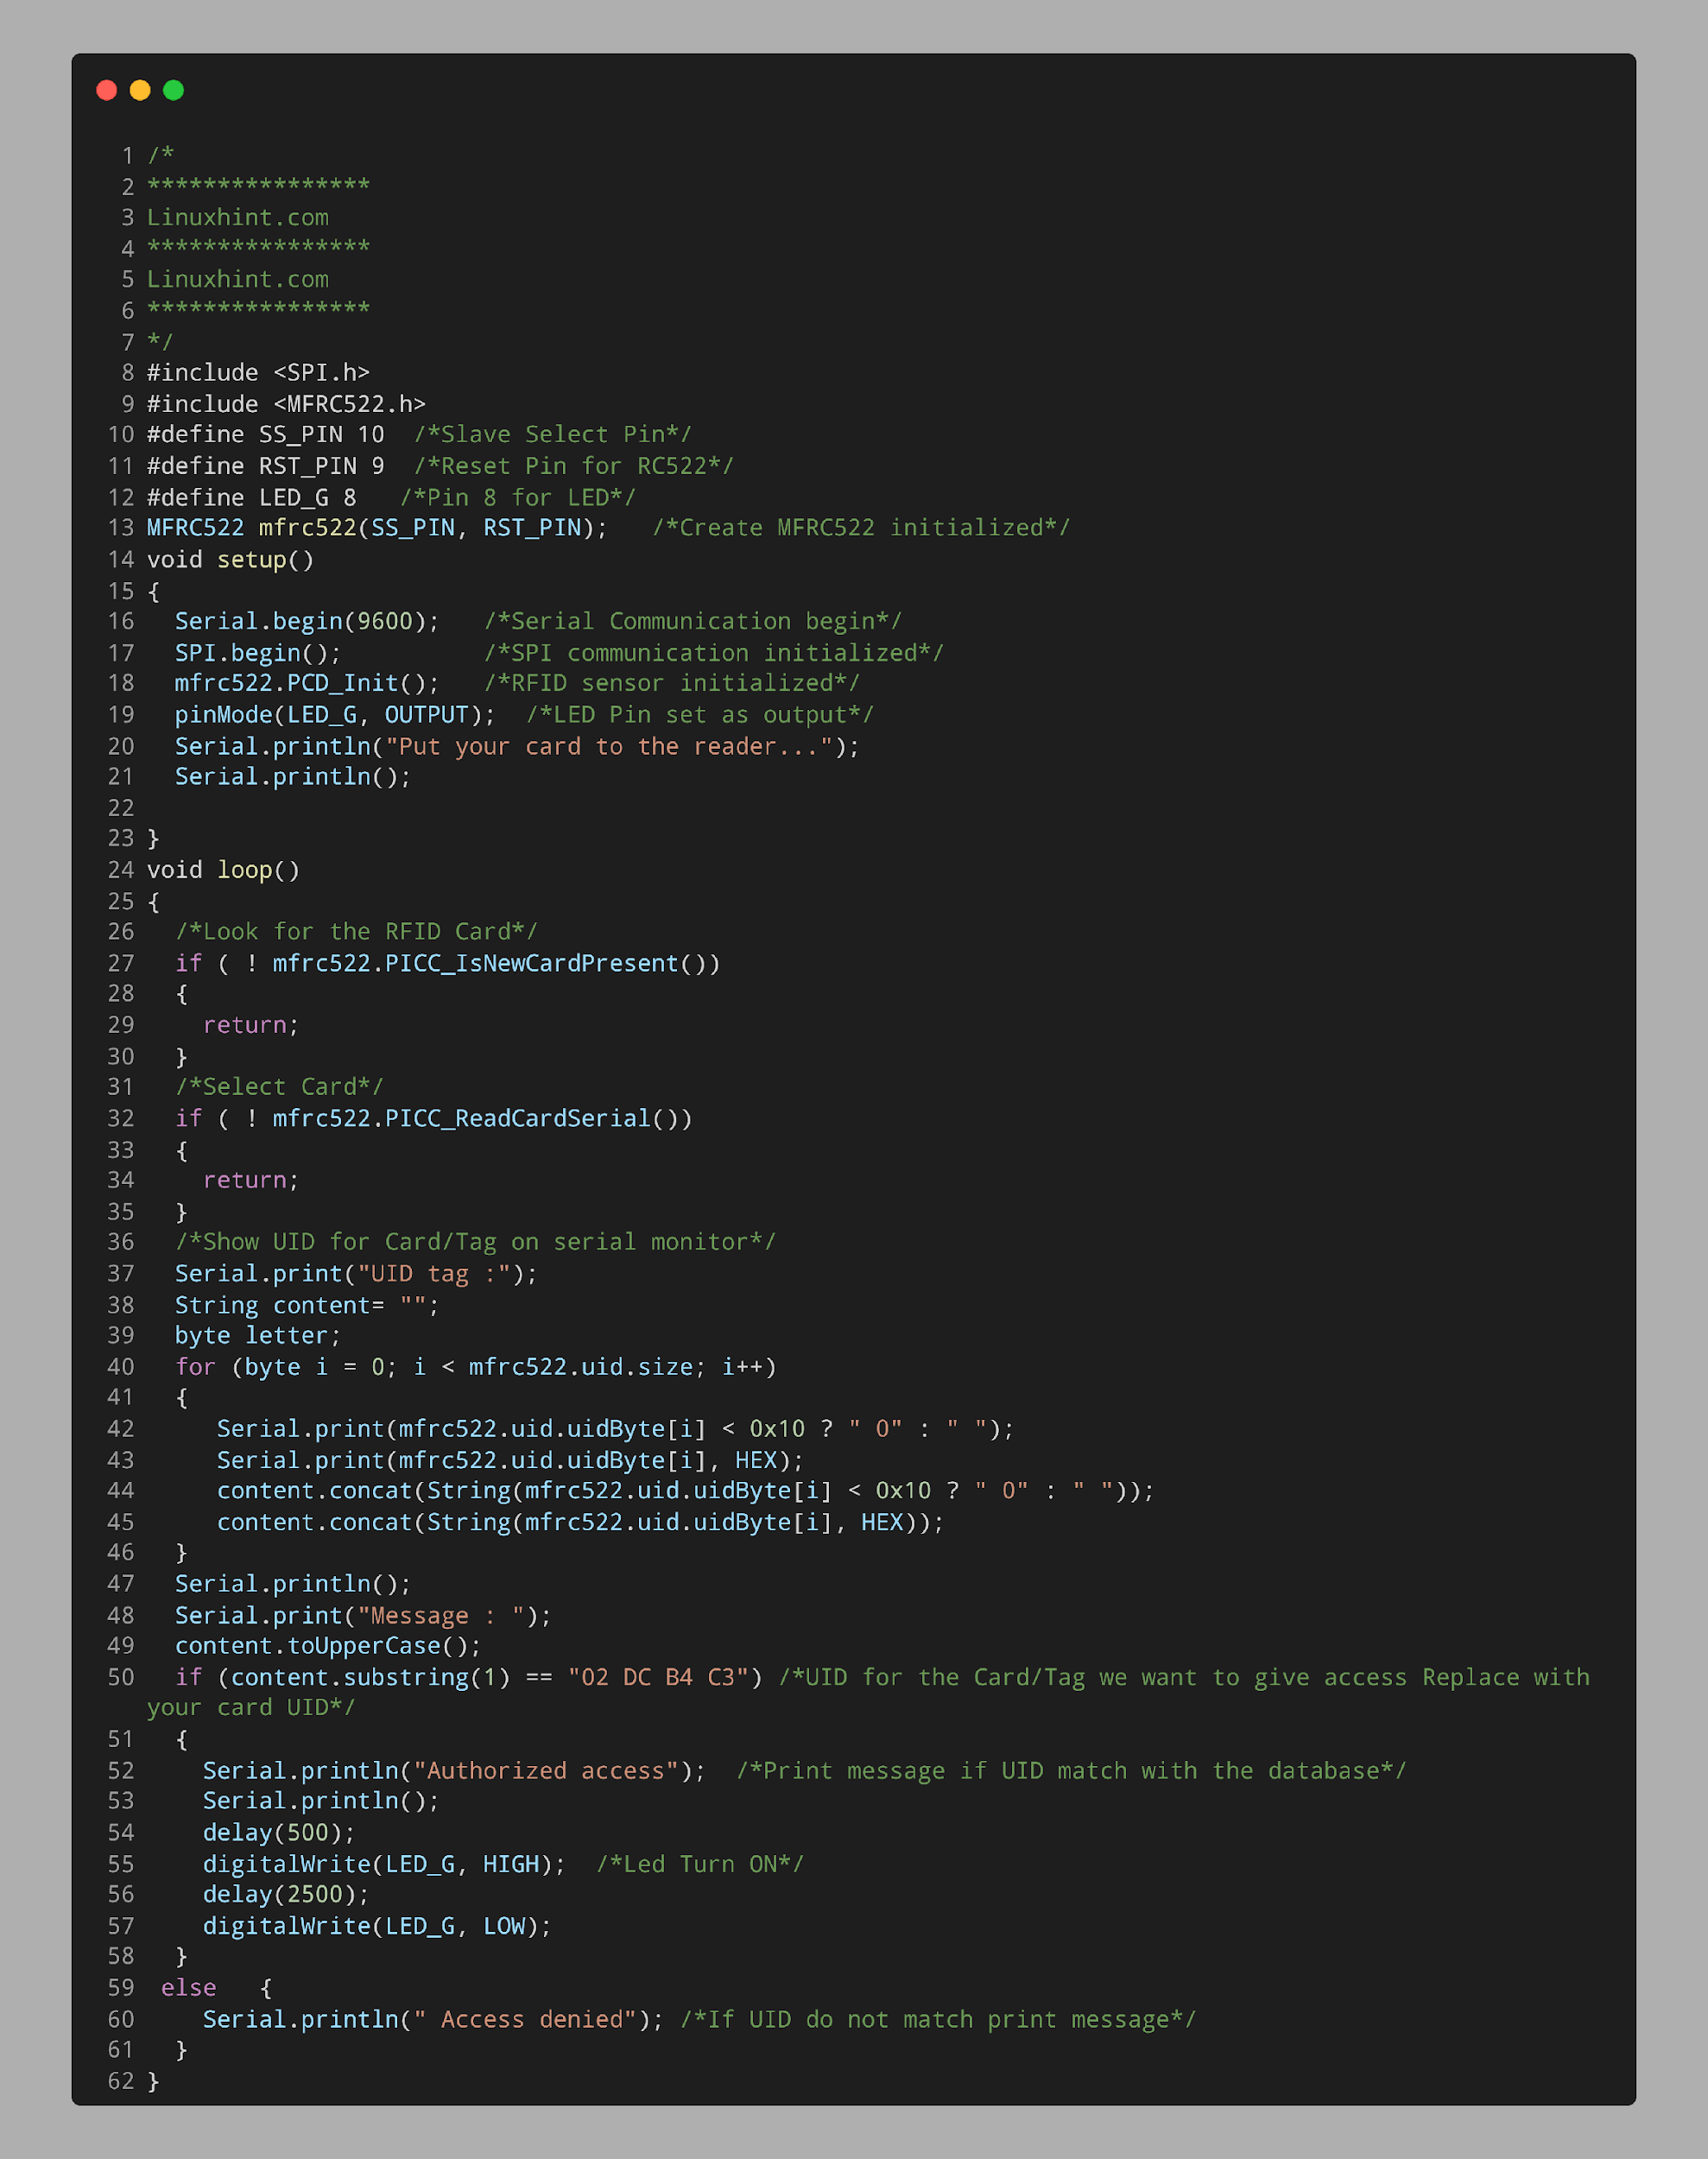Click the 'byte letter;' declaration

258,1336
